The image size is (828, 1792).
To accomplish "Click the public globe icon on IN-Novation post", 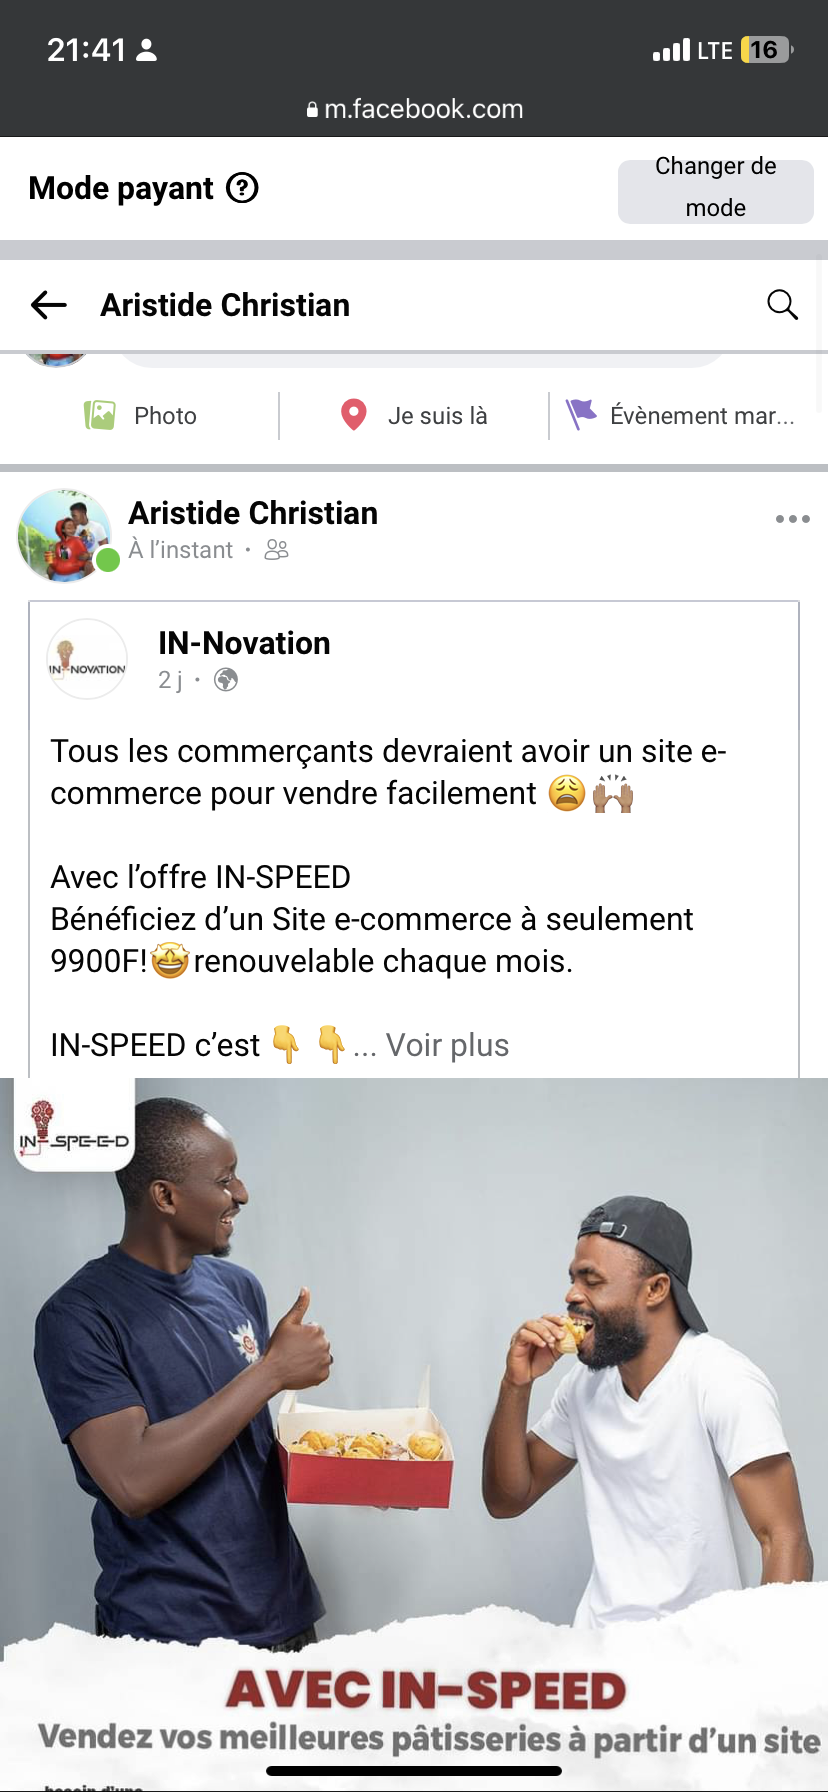I will (227, 680).
